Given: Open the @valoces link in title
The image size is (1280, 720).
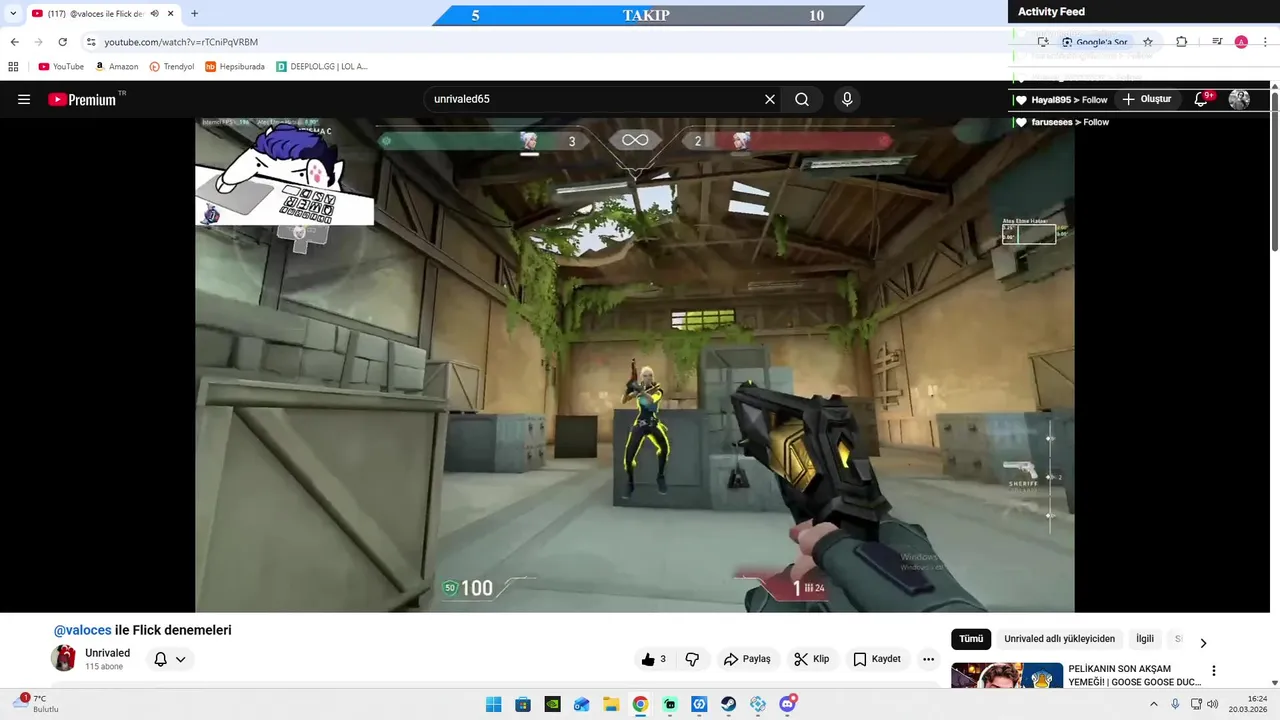Looking at the screenshot, I should point(83,630).
